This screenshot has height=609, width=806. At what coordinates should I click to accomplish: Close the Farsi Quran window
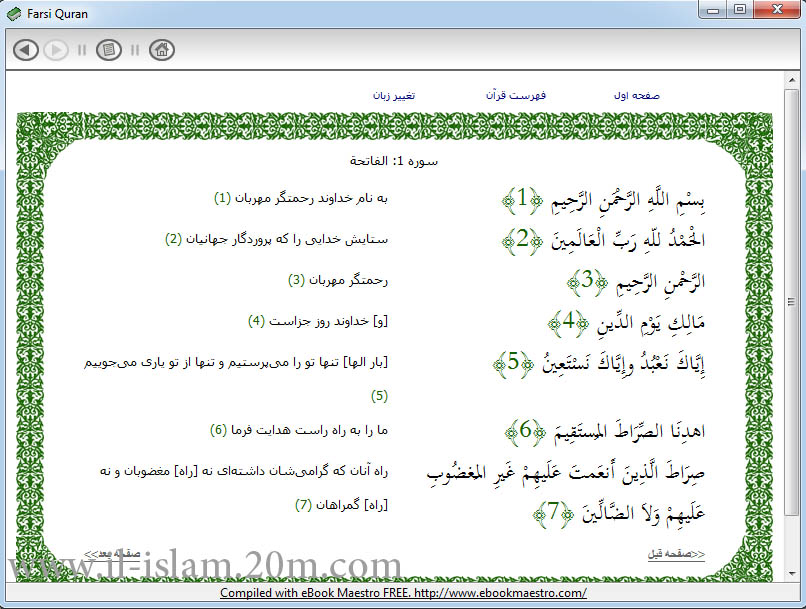click(x=777, y=10)
